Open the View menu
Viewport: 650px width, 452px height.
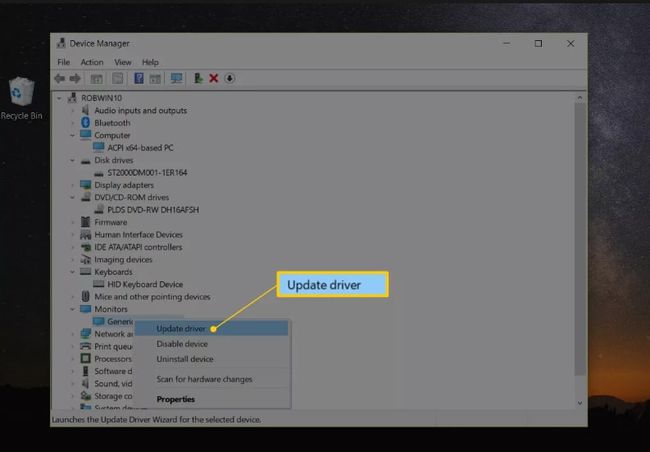click(123, 62)
